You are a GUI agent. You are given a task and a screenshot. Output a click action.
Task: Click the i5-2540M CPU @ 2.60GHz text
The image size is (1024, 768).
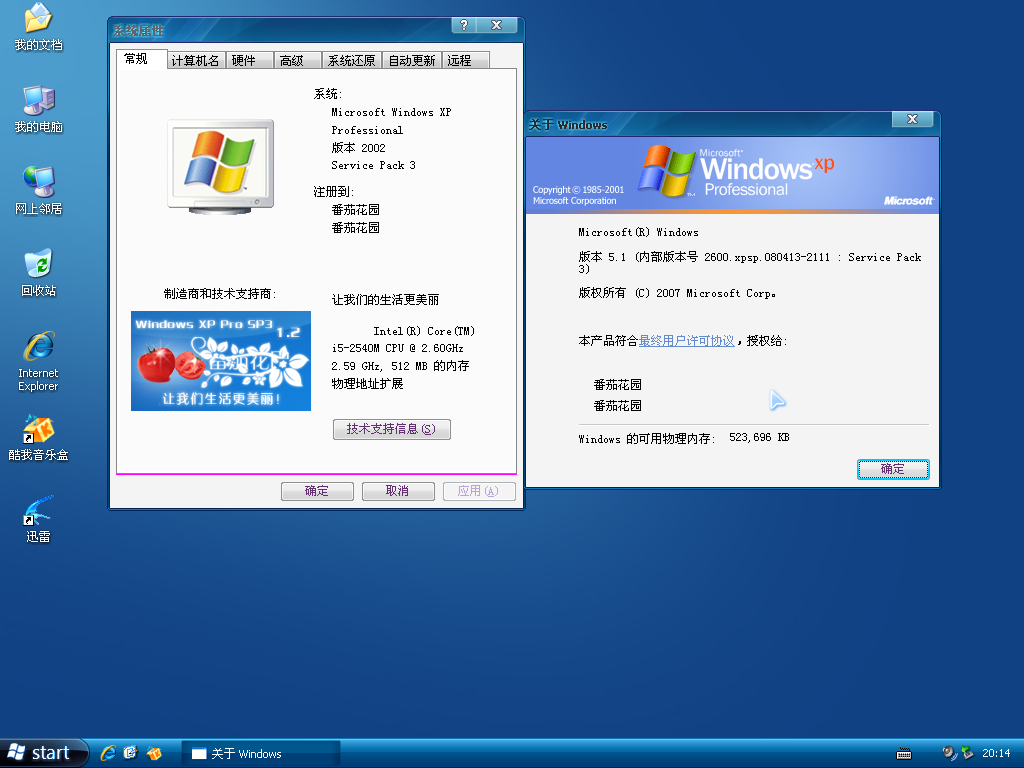397,349
